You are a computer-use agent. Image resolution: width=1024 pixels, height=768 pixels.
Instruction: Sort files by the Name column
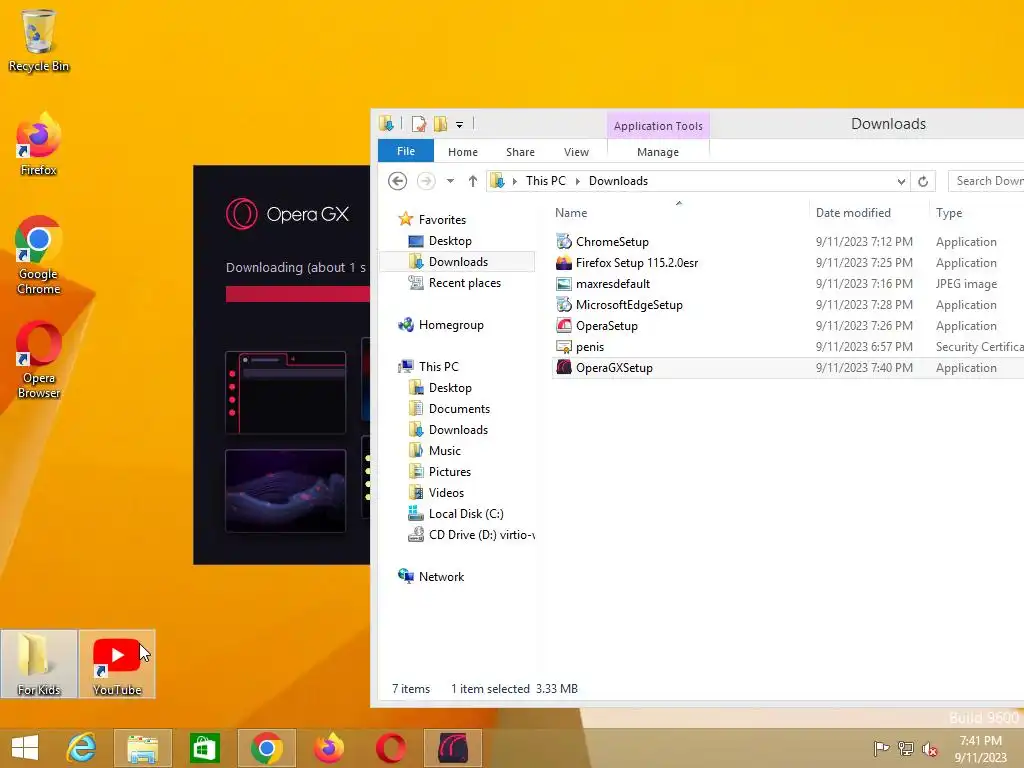coord(679,212)
